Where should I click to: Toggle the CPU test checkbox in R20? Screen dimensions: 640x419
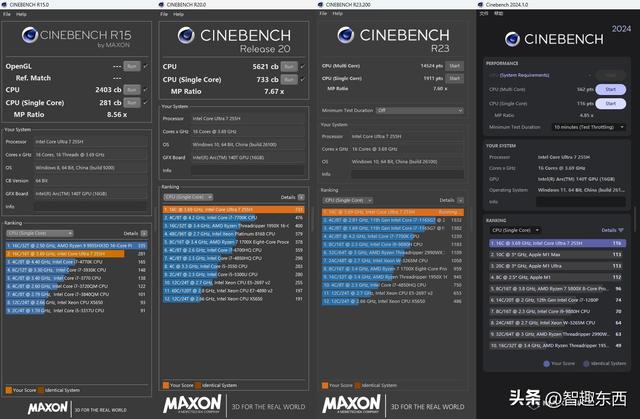click(302, 67)
